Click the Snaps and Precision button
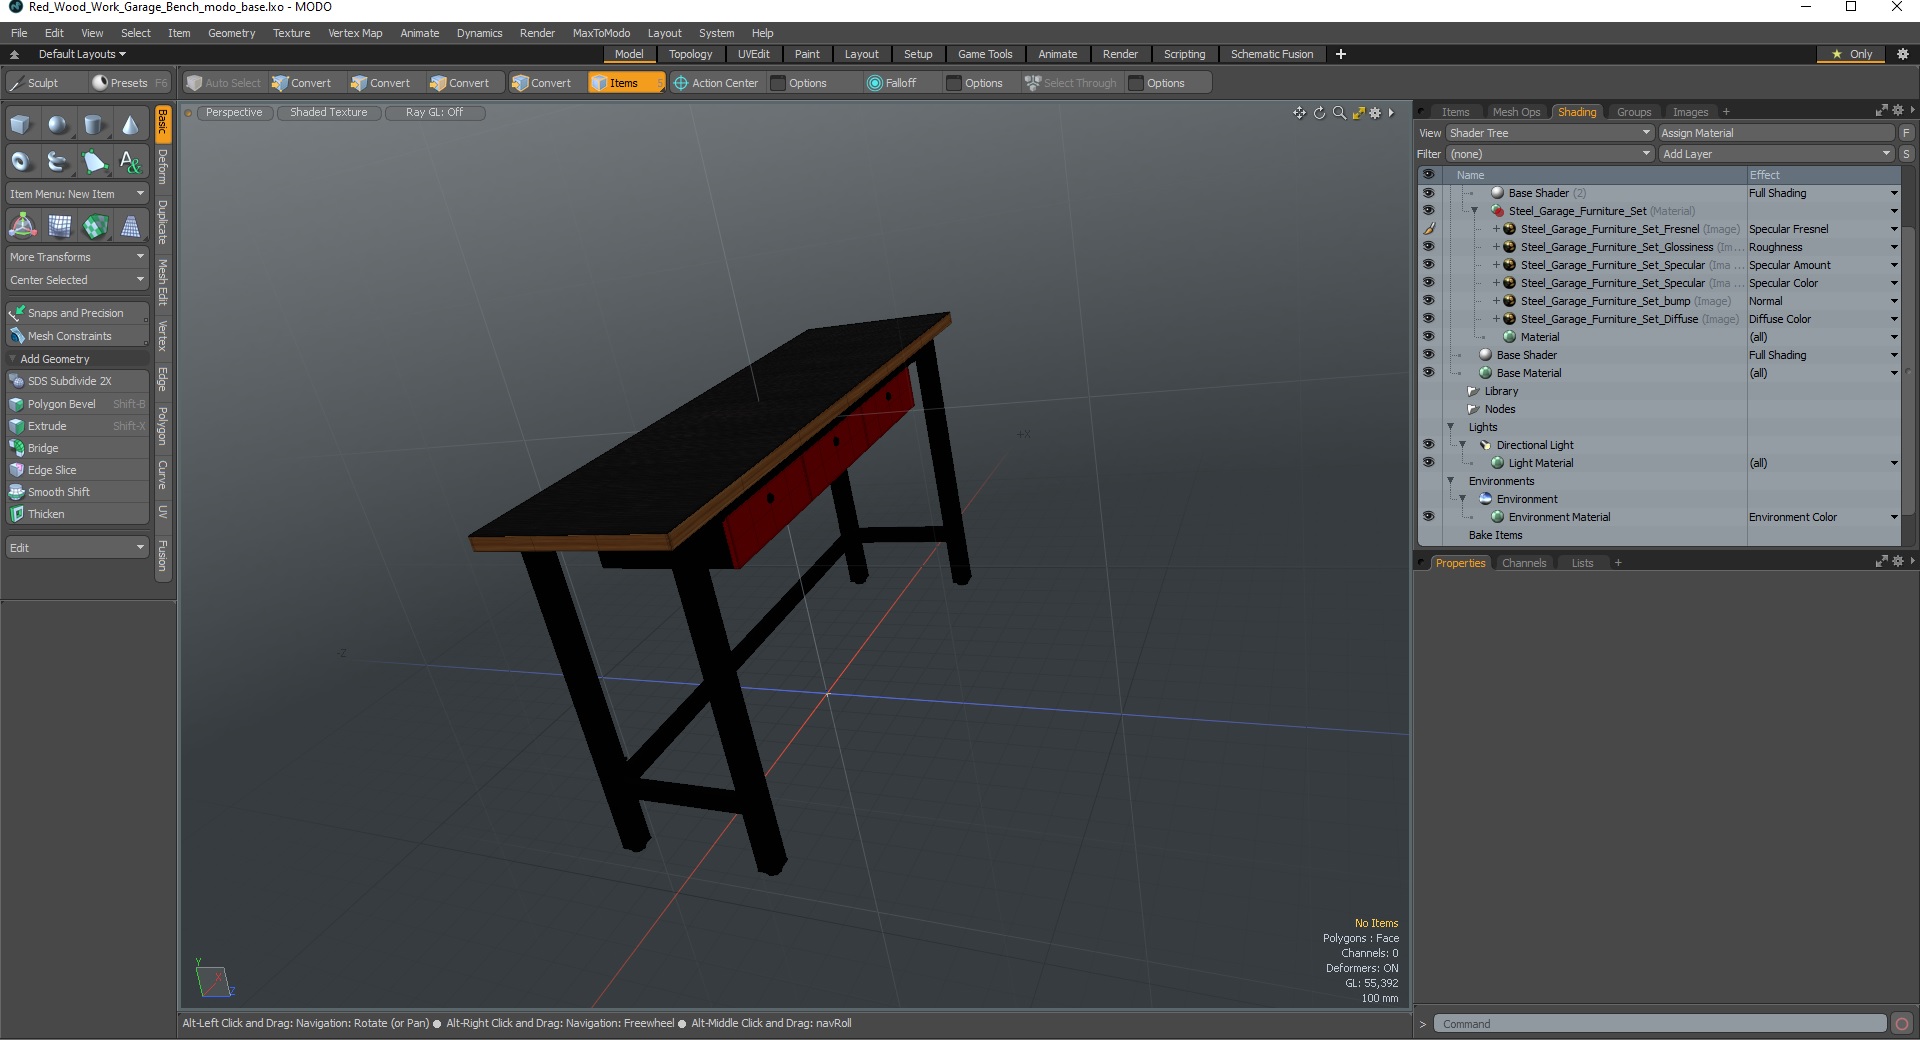 (x=77, y=313)
